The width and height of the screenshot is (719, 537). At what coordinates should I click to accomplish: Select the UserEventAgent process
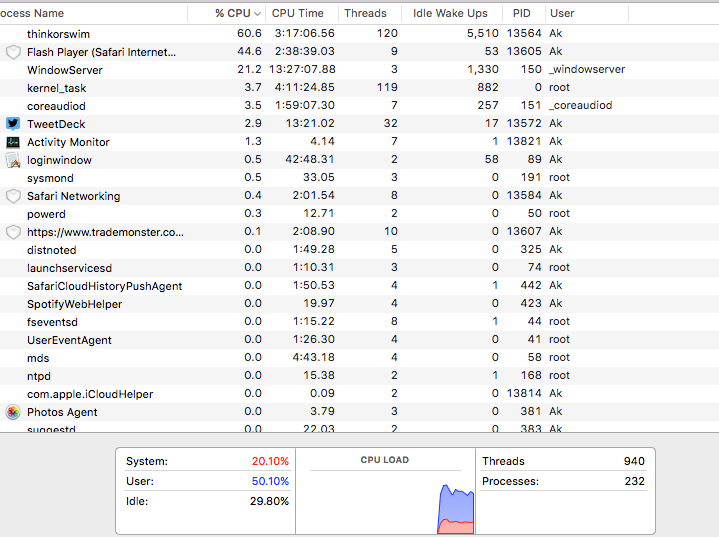pos(69,340)
